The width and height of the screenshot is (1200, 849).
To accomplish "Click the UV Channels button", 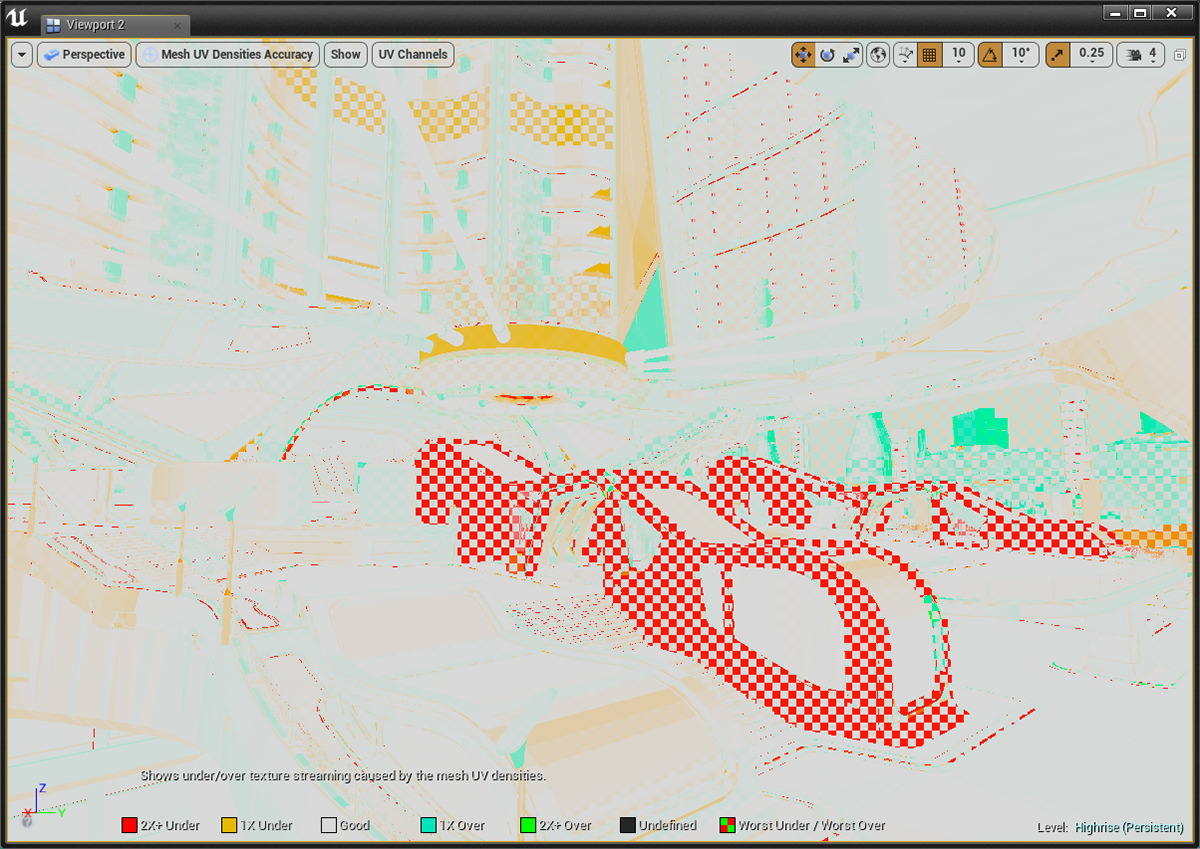I will (413, 55).
